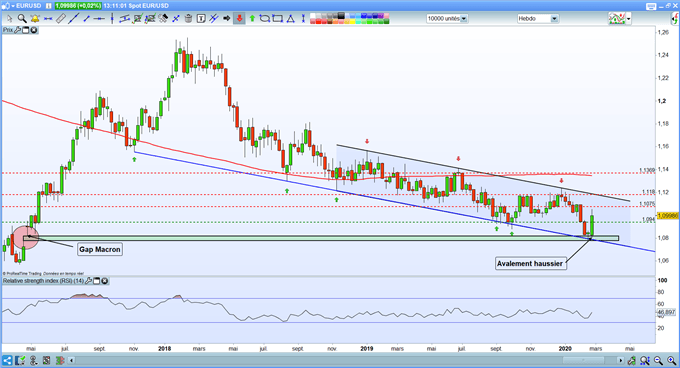This screenshot has height=368, width=680.
Task: Pick the black color swatch
Action: tap(341, 16)
